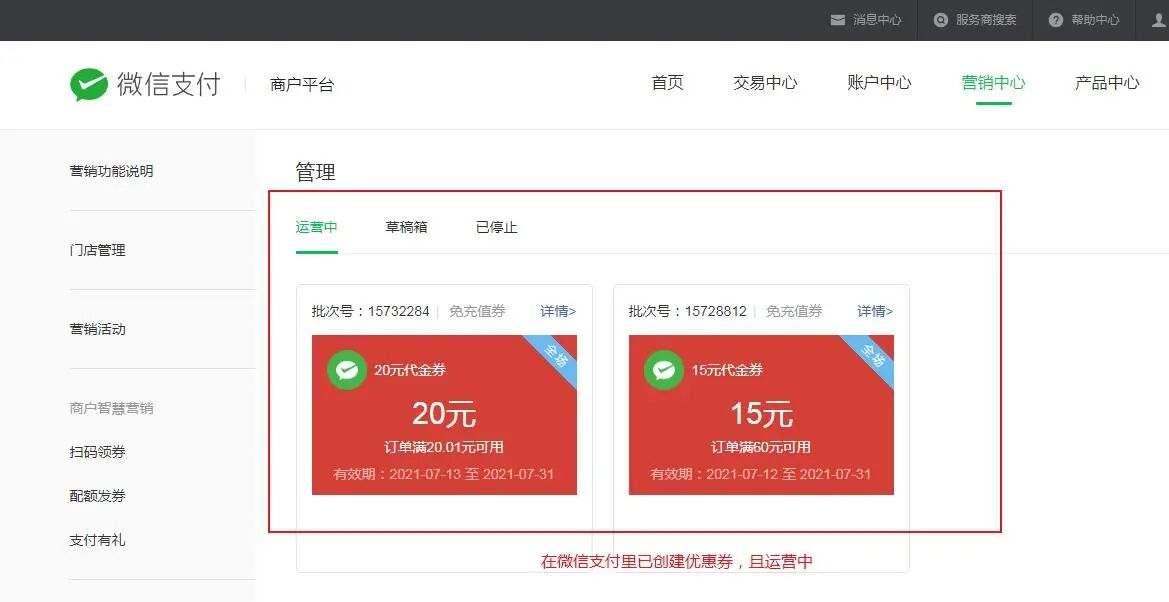Open 服务商搜索 in the top bar

tap(986, 20)
